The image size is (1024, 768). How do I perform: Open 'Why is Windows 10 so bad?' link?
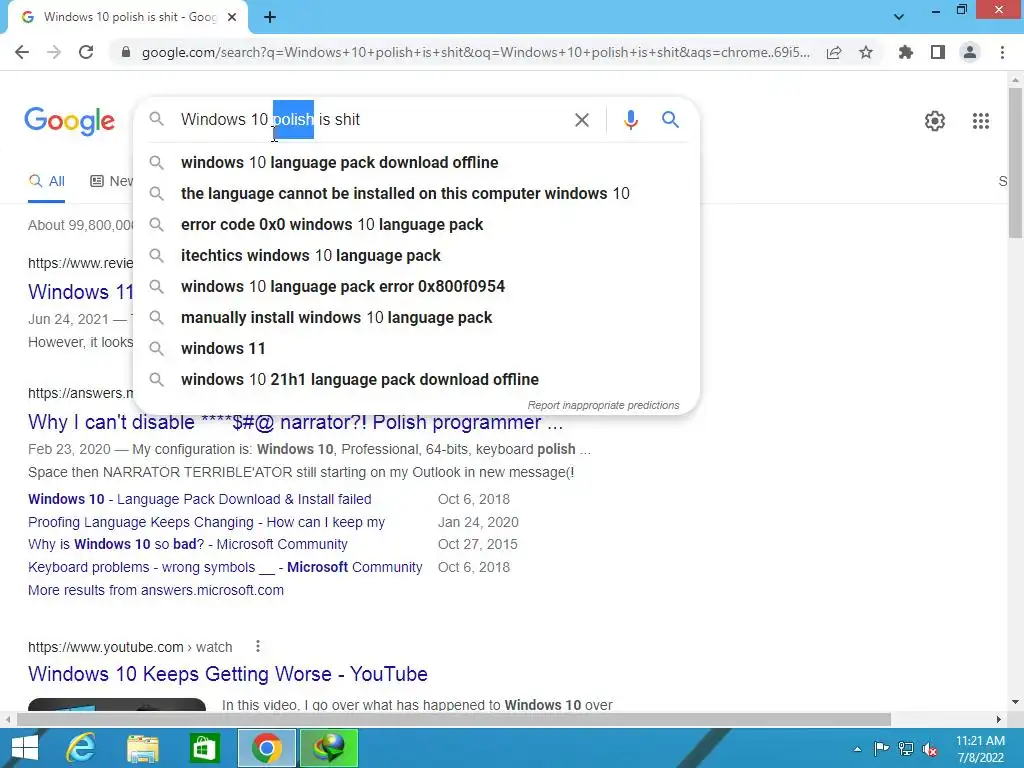(x=187, y=545)
